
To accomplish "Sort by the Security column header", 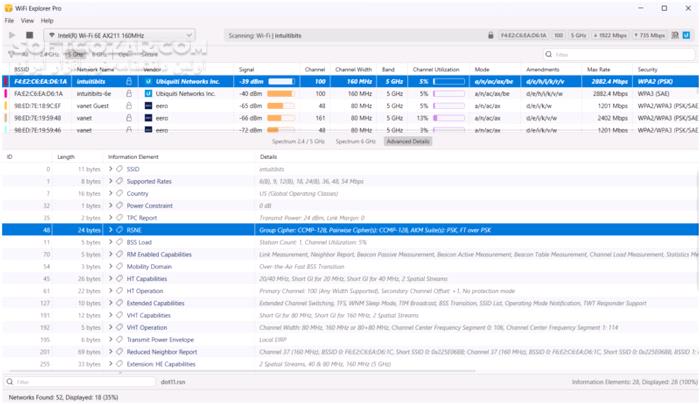I will [x=647, y=70].
